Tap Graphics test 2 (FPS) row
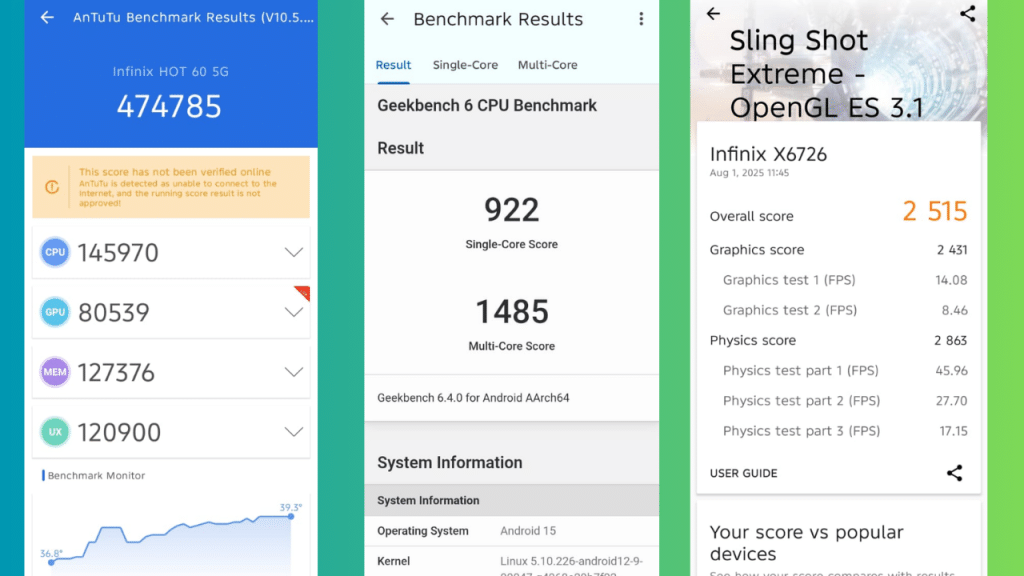The image size is (1024, 576). (845, 310)
